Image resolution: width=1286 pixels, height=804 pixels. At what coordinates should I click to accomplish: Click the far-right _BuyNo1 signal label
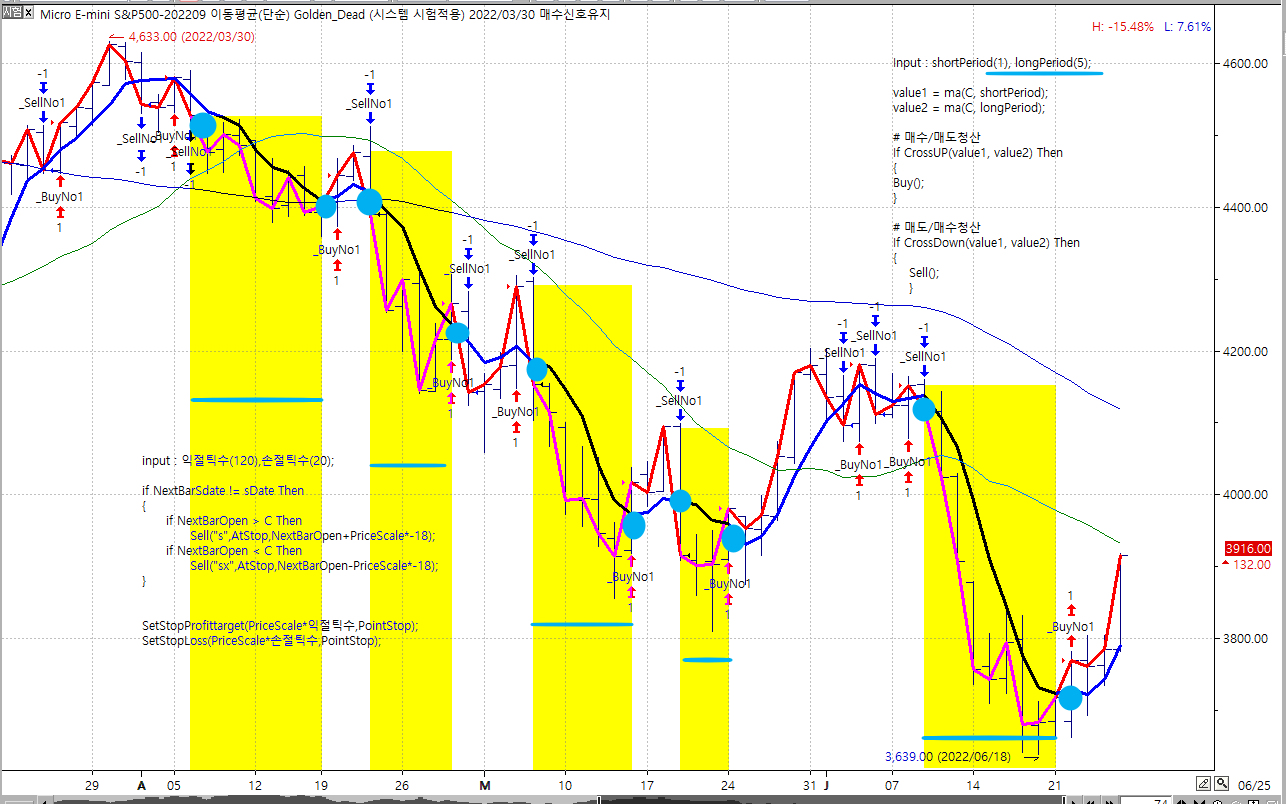click(1070, 627)
